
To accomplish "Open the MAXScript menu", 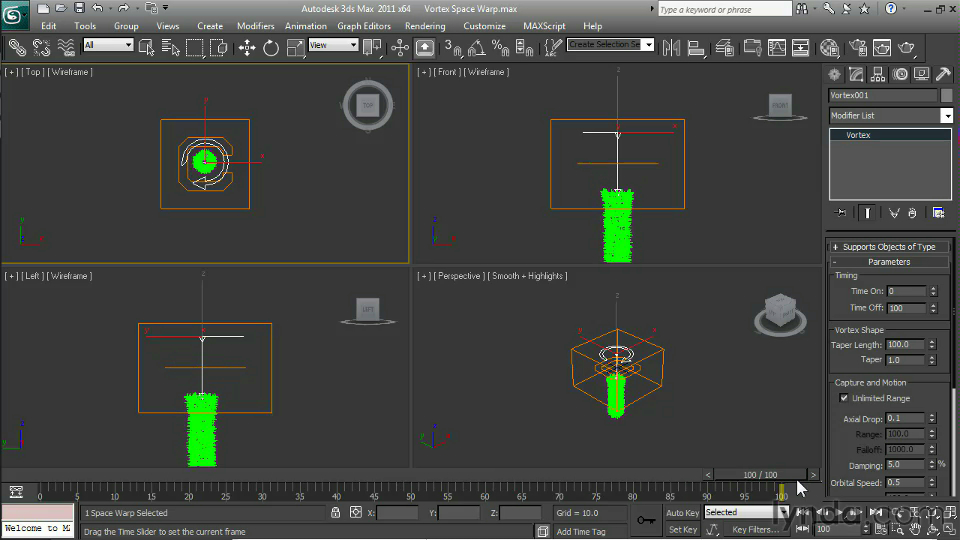I will [544, 26].
